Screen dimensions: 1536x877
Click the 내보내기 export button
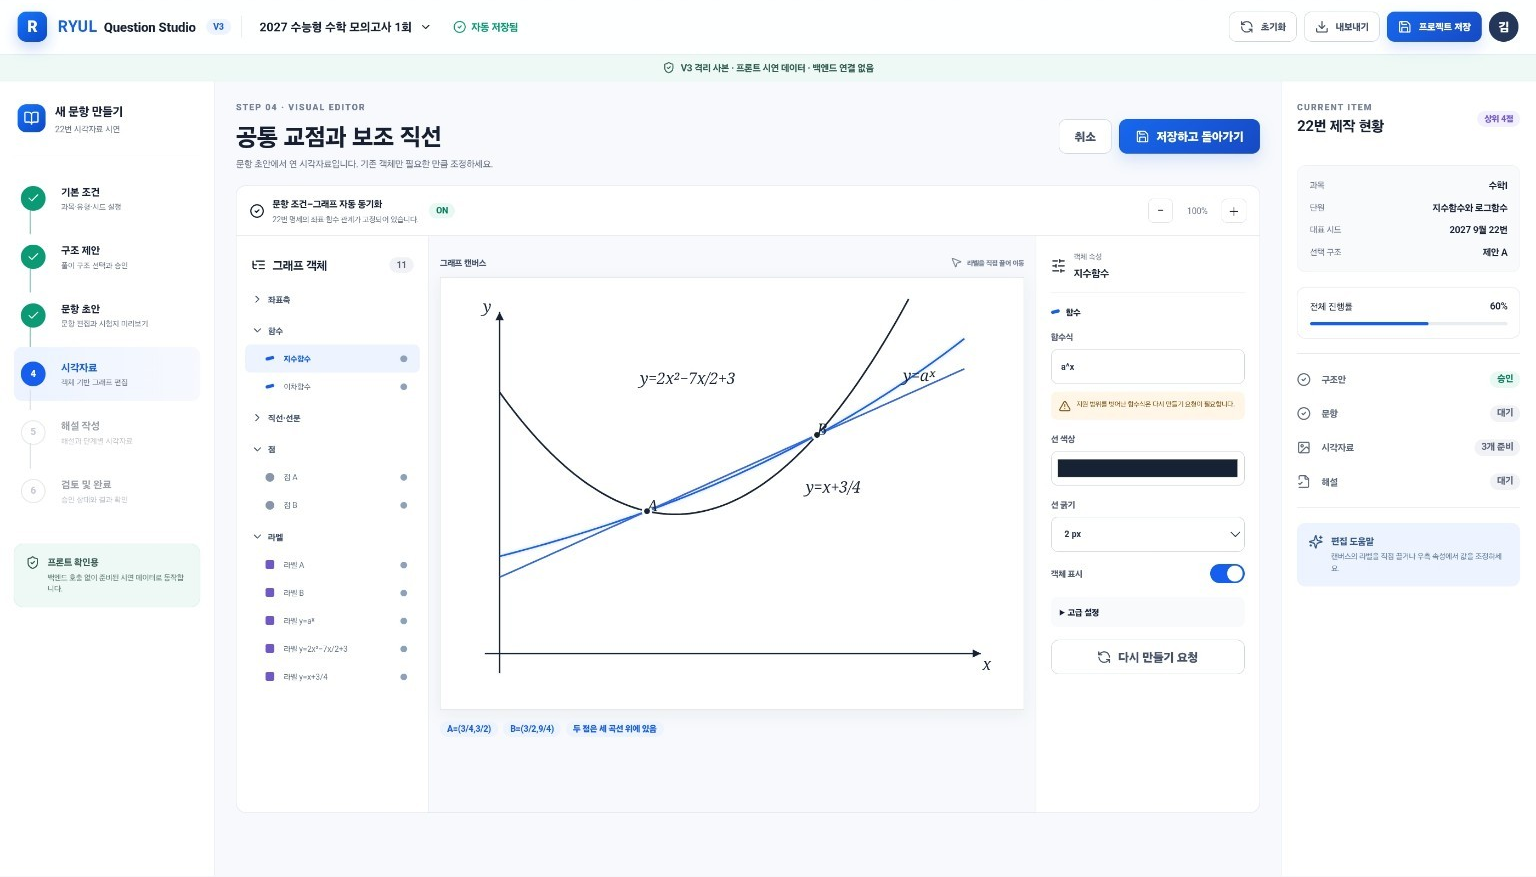pyautogui.click(x=1342, y=27)
